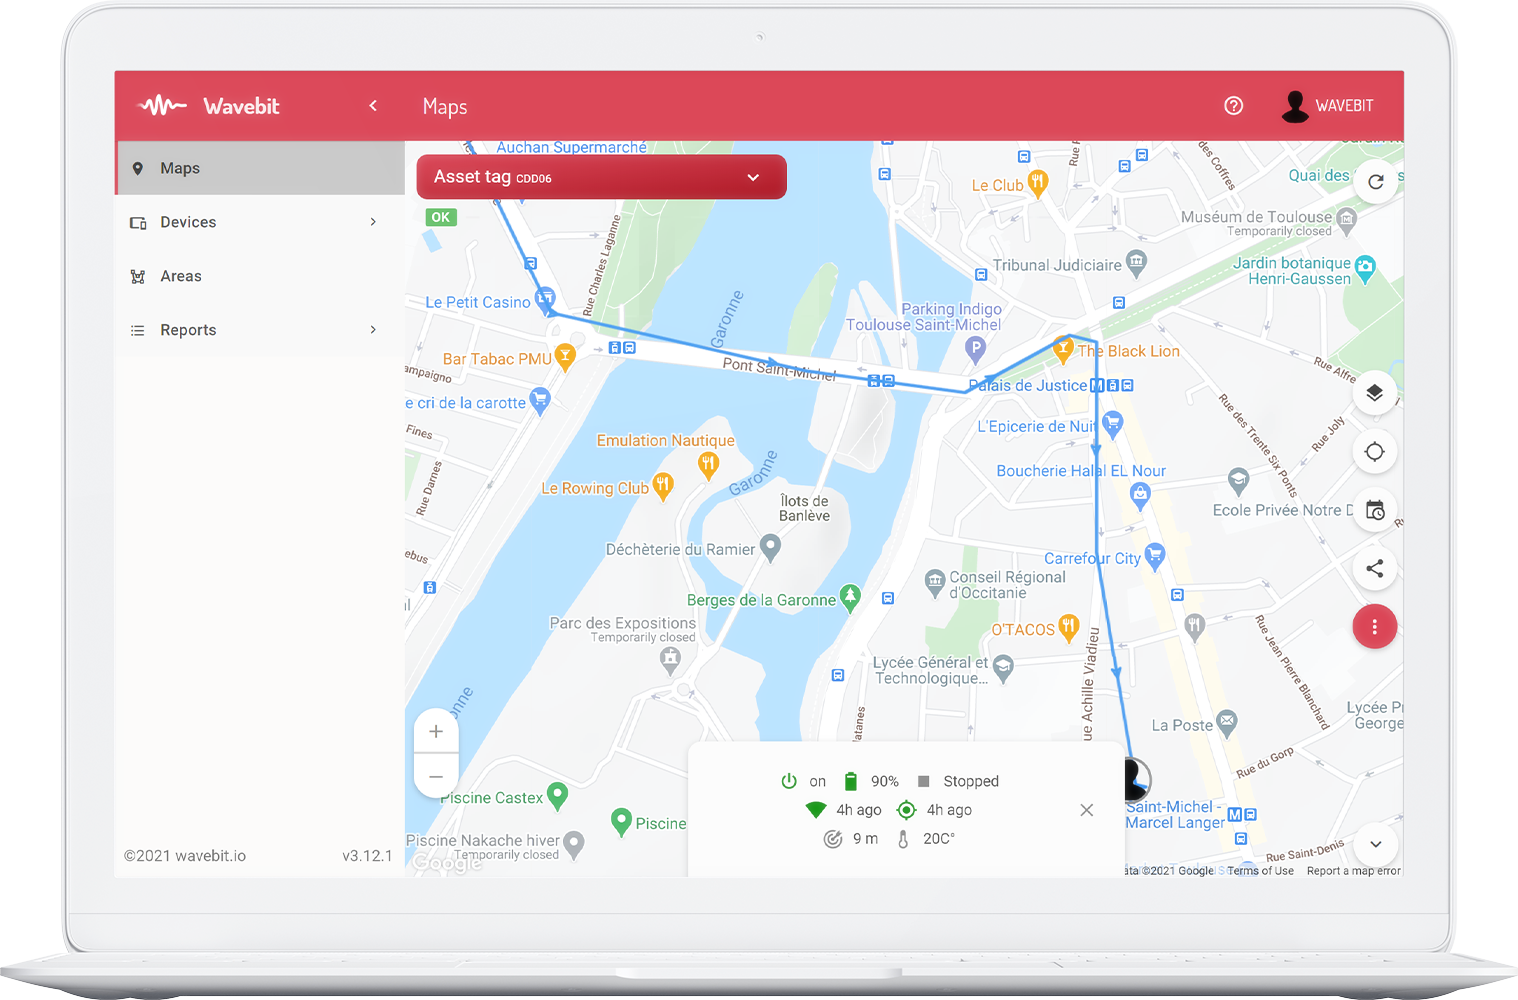Click the Google logo on the map
Image resolution: width=1518 pixels, height=1000 pixels.
447,862
